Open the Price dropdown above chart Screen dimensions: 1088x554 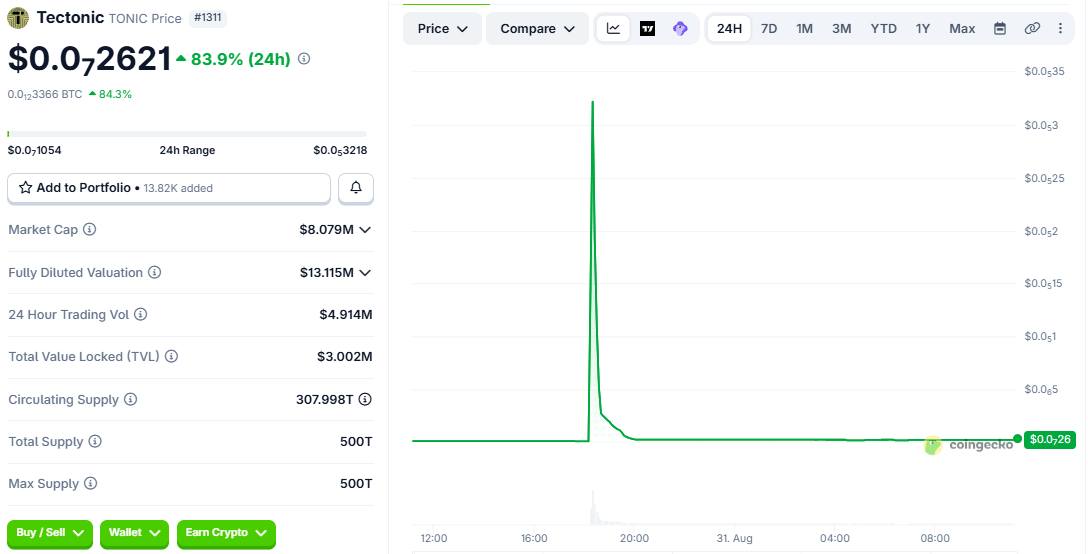click(x=443, y=28)
